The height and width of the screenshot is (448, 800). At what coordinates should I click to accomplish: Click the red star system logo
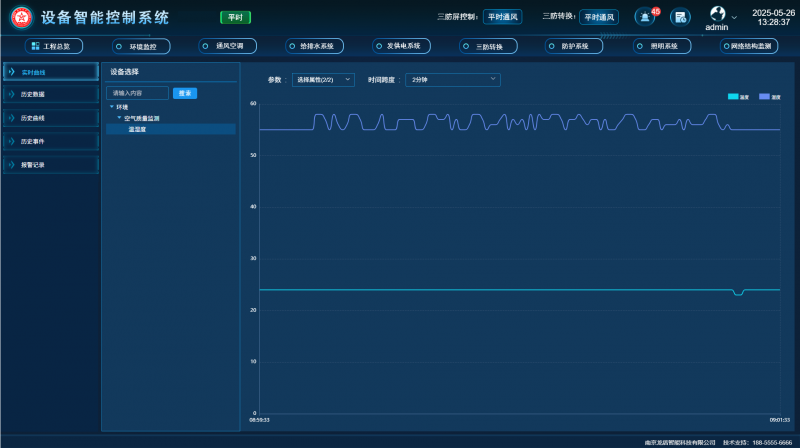[x=21, y=17]
